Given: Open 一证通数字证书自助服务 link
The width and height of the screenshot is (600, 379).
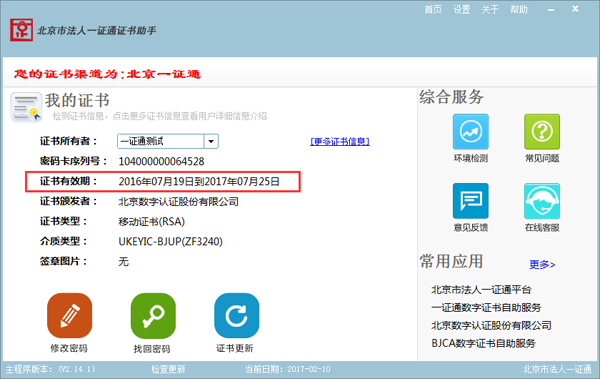Looking at the screenshot, I should click(486, 307).
